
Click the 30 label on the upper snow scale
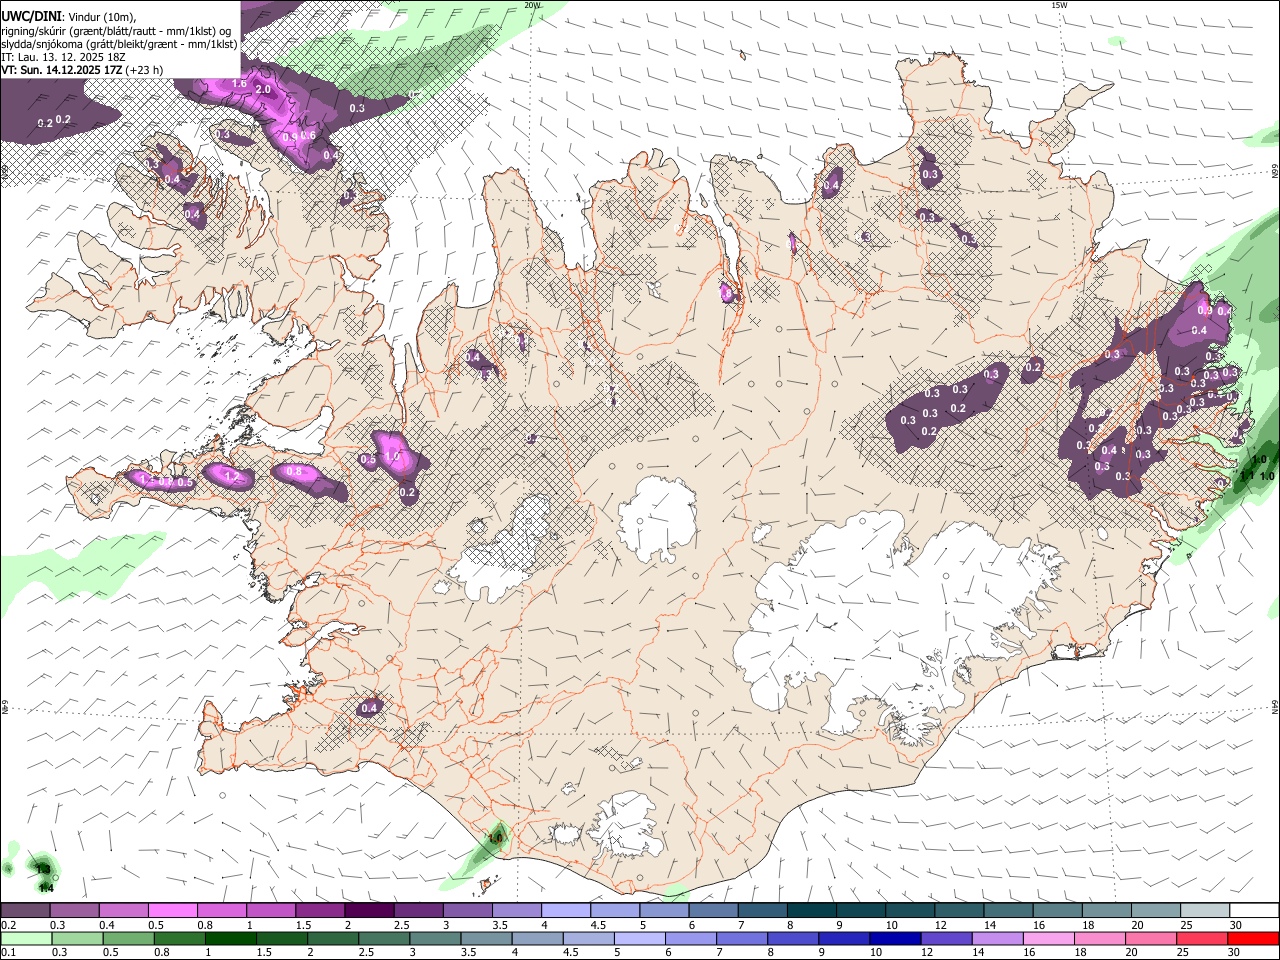coord(1235,925)
